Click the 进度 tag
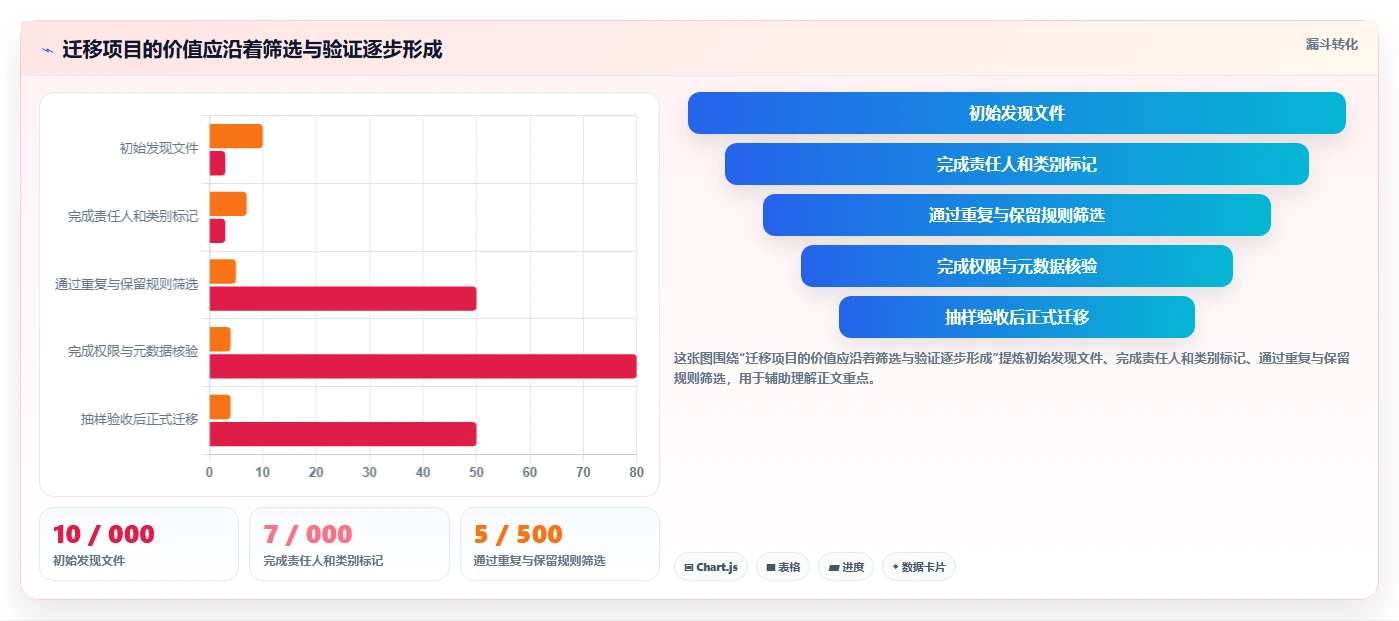Viewport: 1399px width, 621px height. (846, 567)
